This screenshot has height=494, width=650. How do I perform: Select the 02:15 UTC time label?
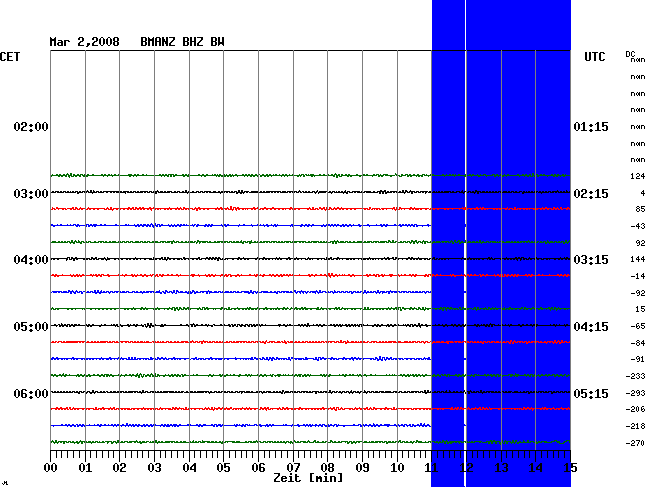pos(591,194)
